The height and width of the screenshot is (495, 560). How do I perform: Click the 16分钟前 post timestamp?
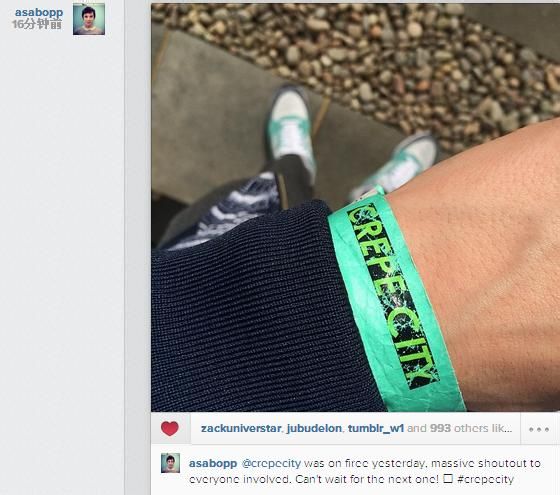pyautogui.click(x=37, y=24)
